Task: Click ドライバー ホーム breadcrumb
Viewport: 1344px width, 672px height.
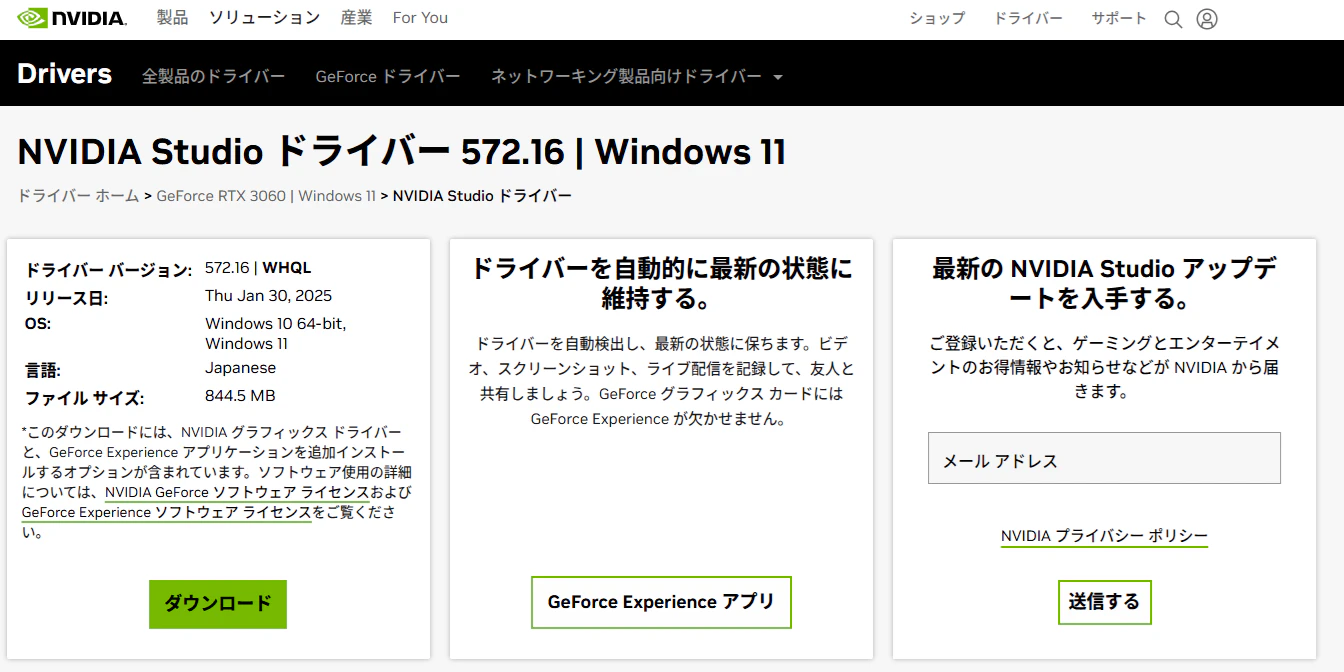Action: [78, 196]
